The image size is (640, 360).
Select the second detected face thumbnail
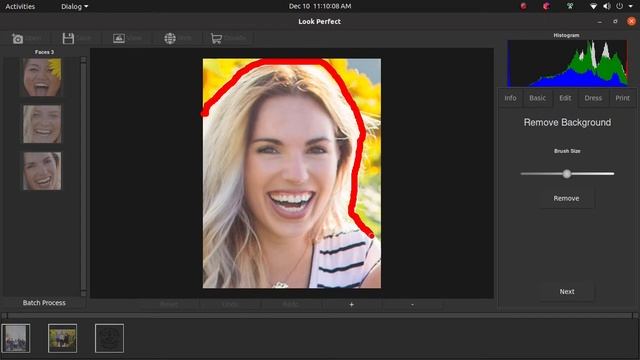[x=42, y=124]
